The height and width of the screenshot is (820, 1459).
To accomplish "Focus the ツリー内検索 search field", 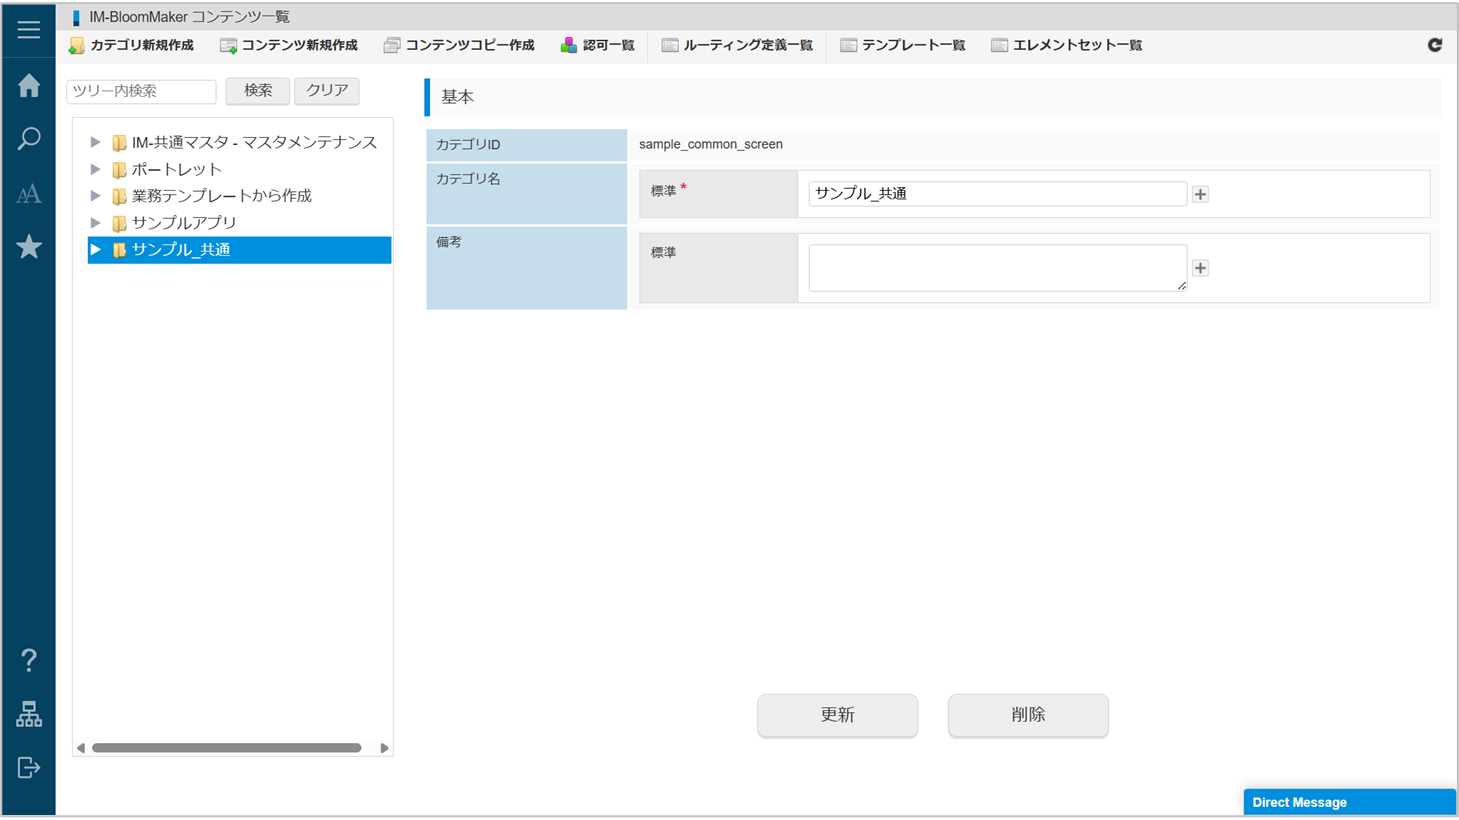I will point(141,91).
